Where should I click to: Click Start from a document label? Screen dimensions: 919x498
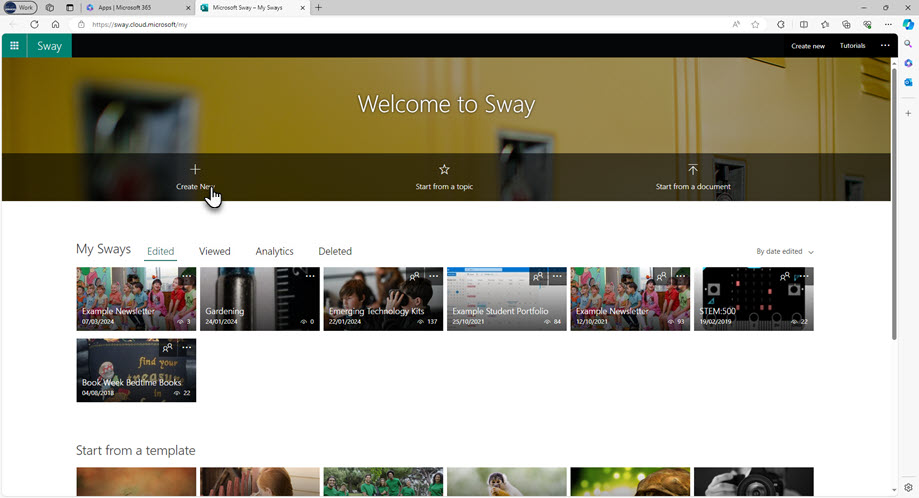coord(693,186)
